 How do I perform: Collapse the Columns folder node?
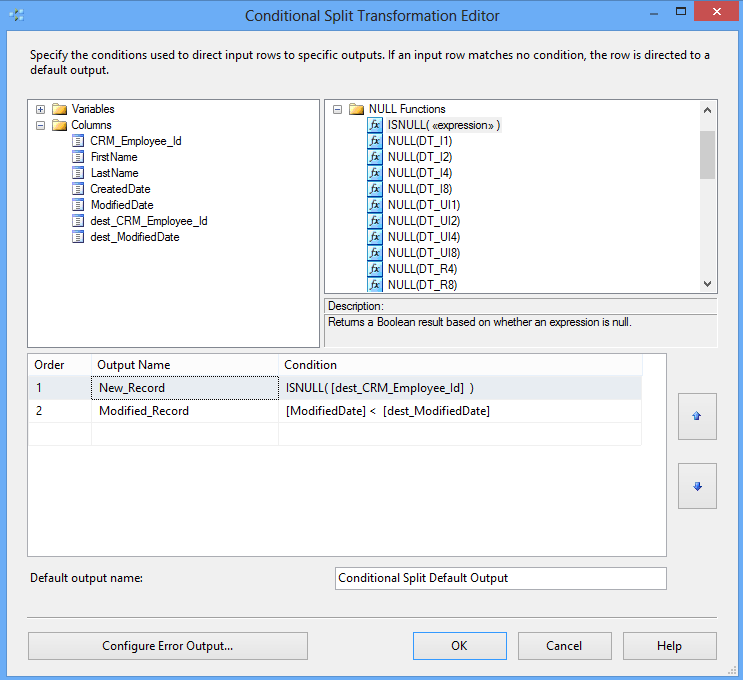point(41,126)
